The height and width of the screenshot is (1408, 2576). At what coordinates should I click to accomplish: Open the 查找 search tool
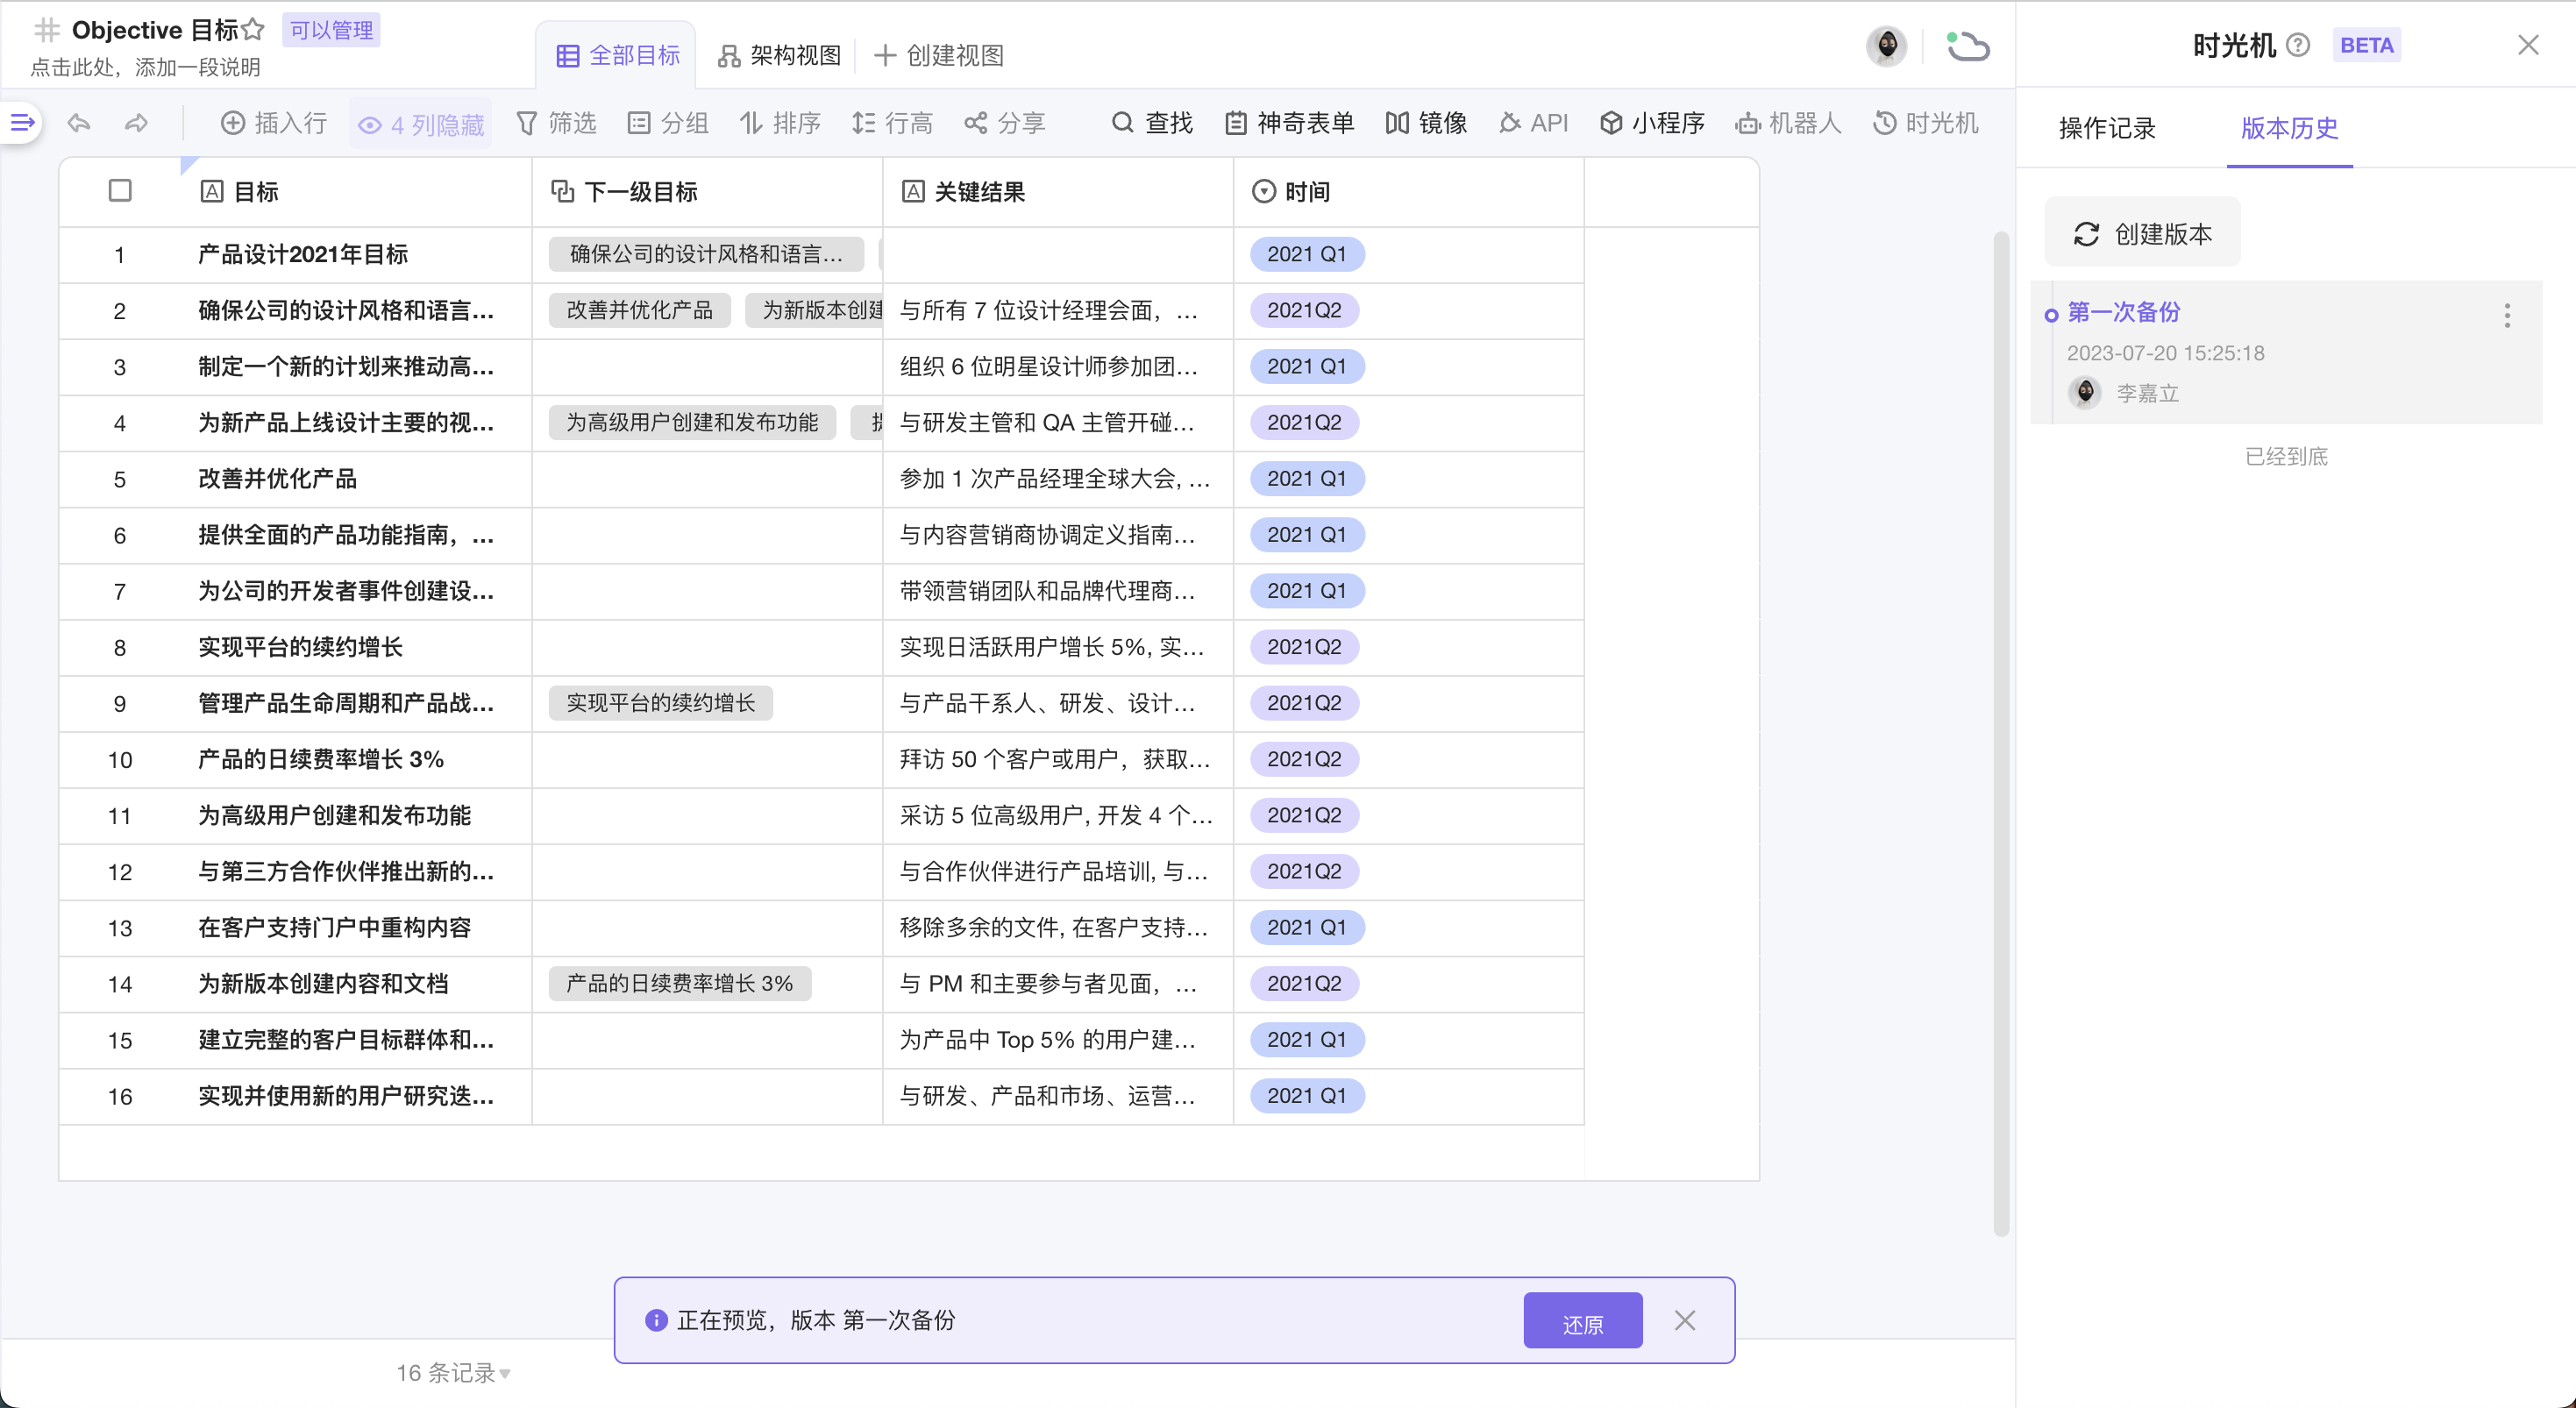point(1152,123)
